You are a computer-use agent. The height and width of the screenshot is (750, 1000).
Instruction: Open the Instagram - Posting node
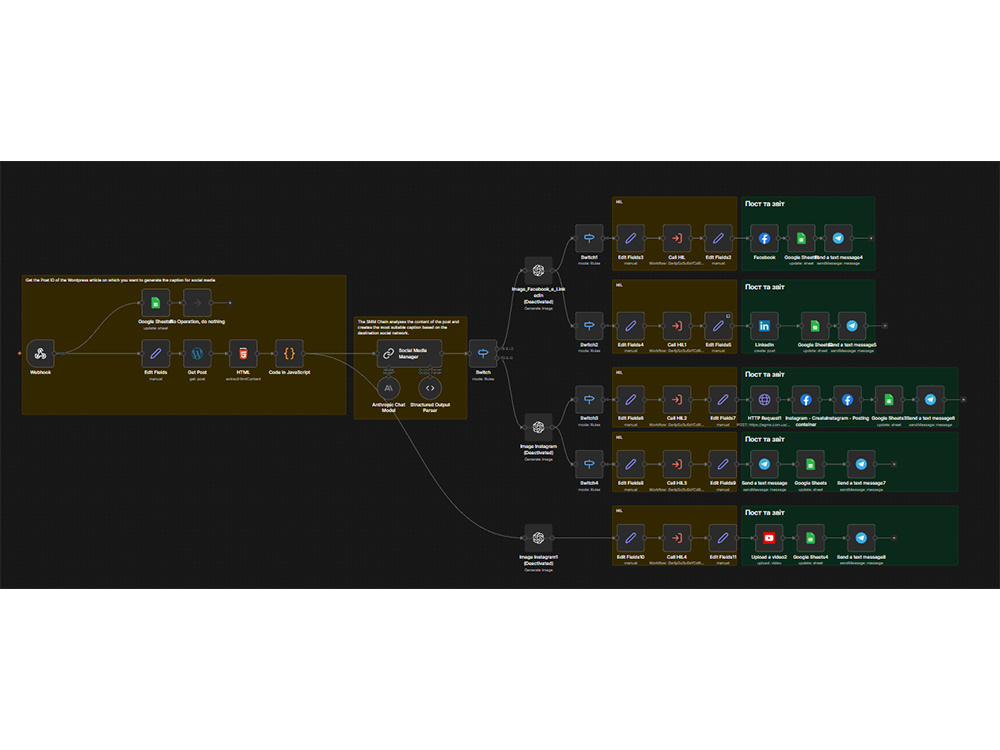(847, 400)
